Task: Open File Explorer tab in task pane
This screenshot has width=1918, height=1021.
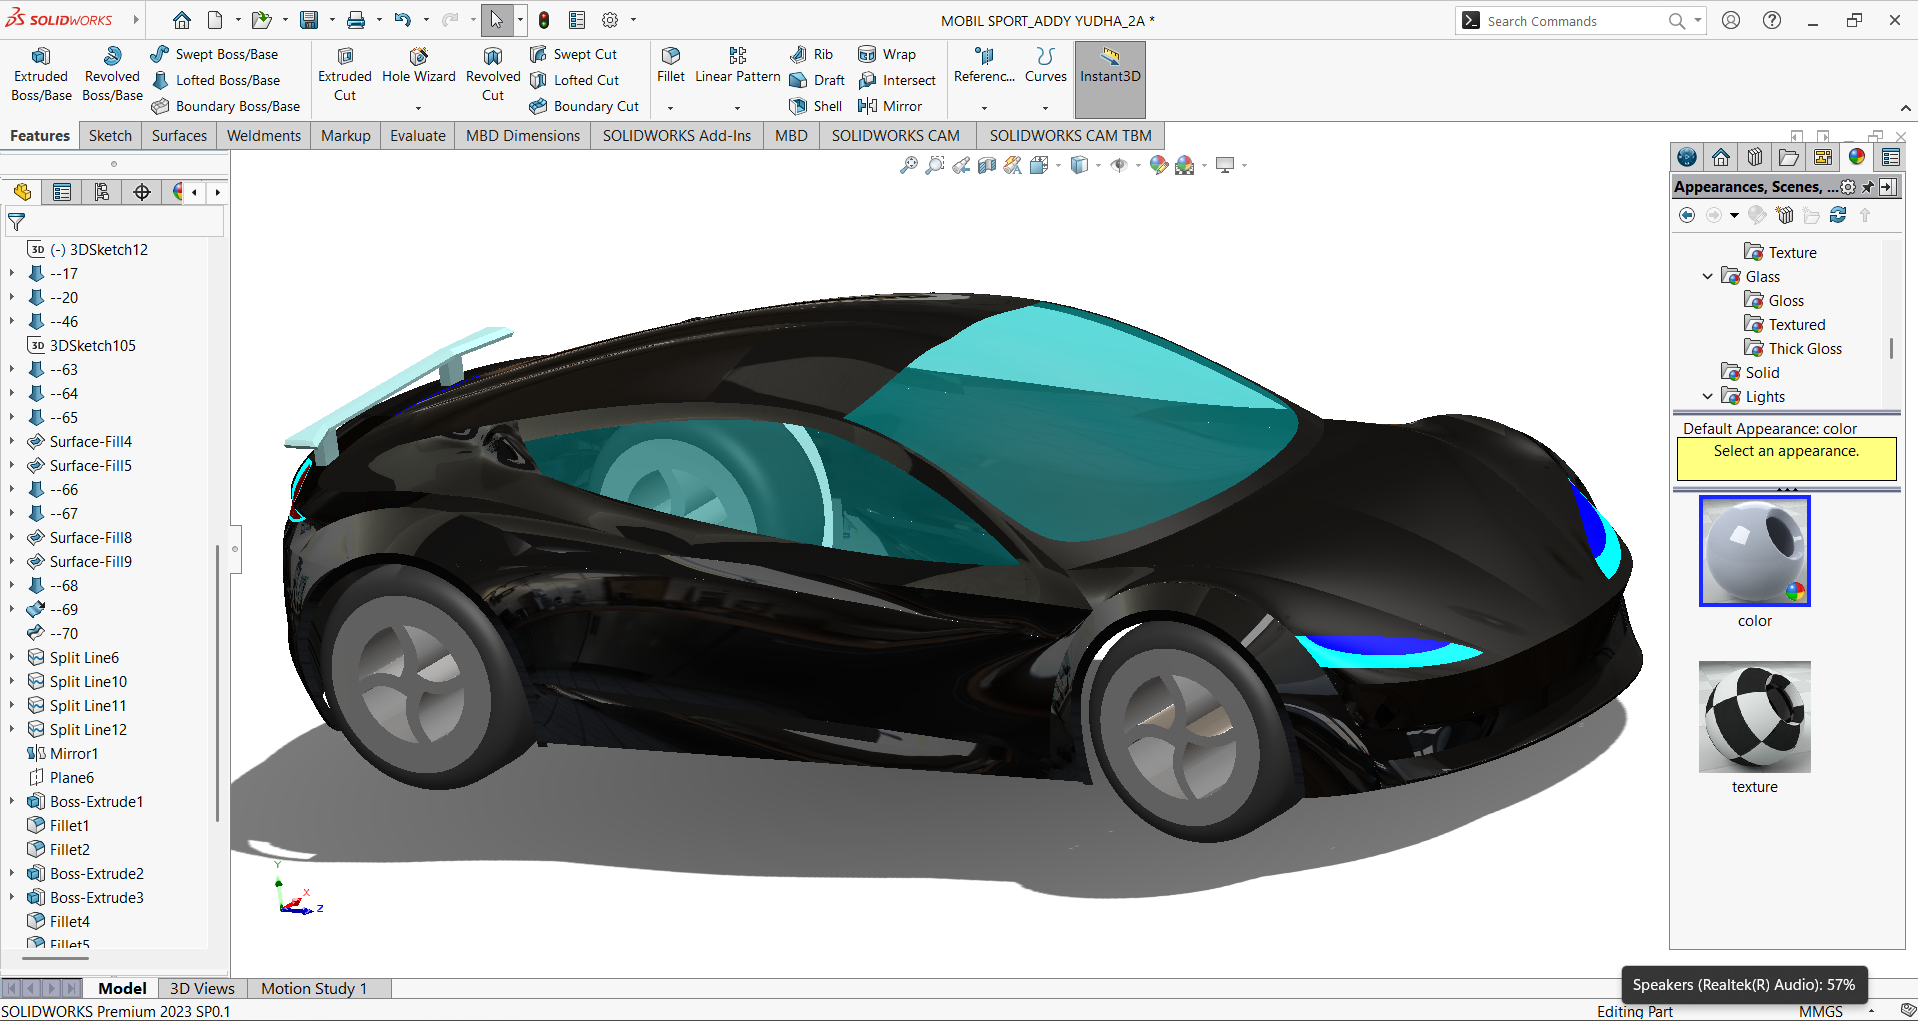Action: pyautogui.click(x=1789, y=157)
